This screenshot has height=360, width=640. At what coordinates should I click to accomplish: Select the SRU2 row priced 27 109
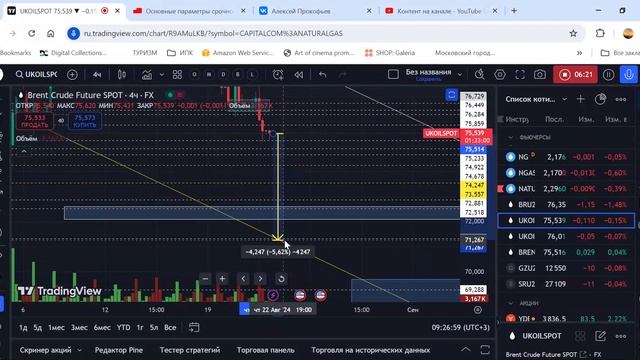[x=567, y=284]
